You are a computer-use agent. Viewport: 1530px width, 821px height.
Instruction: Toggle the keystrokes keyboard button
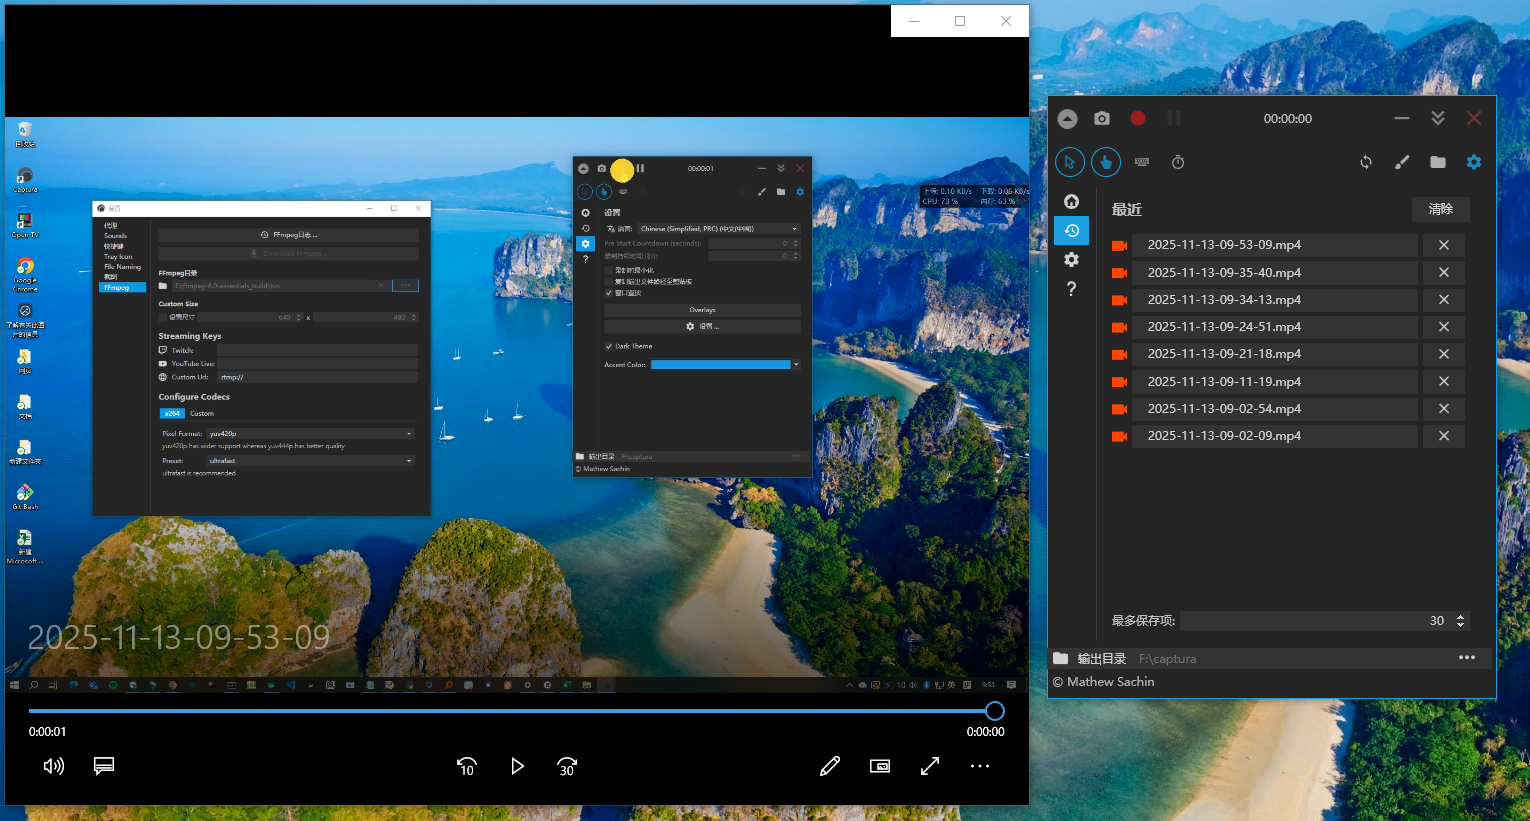tap(1142, 162)
